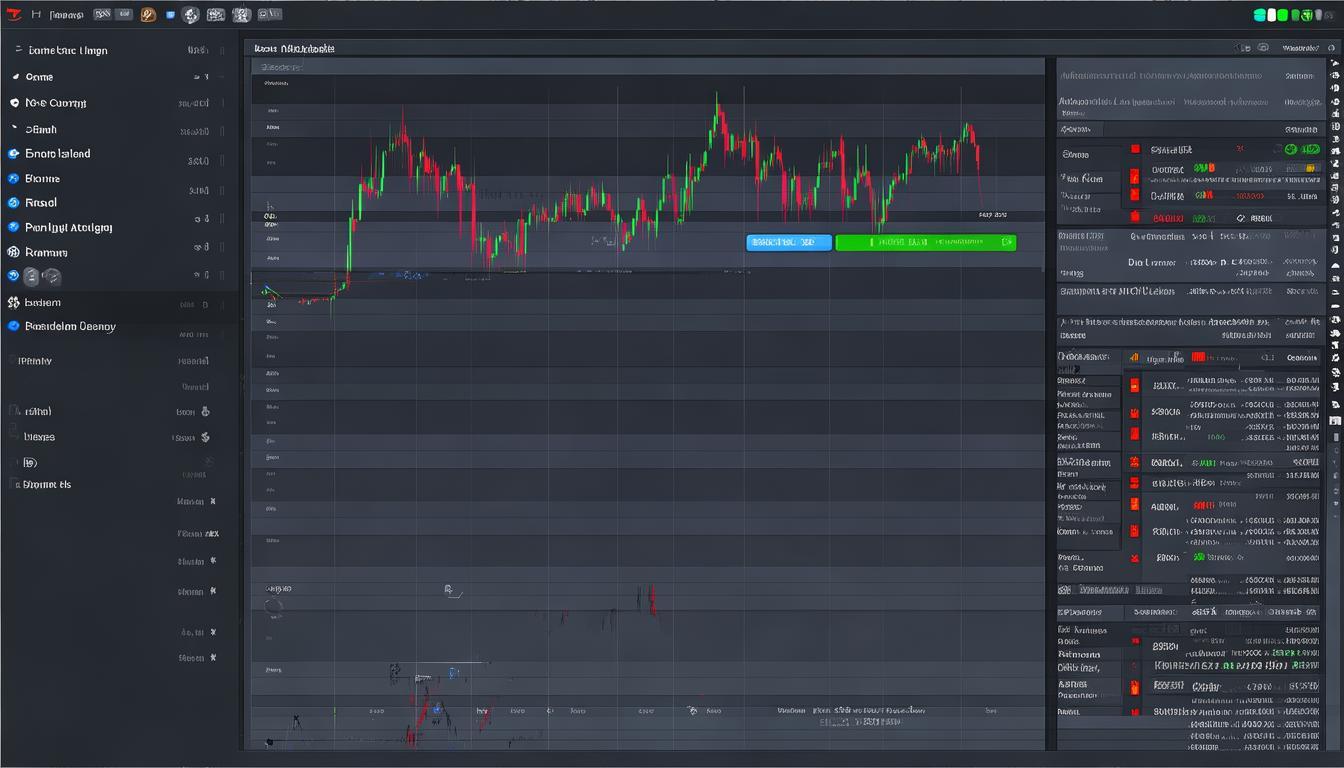Toggle the topmost red square in right panel

pos(1135,149)
